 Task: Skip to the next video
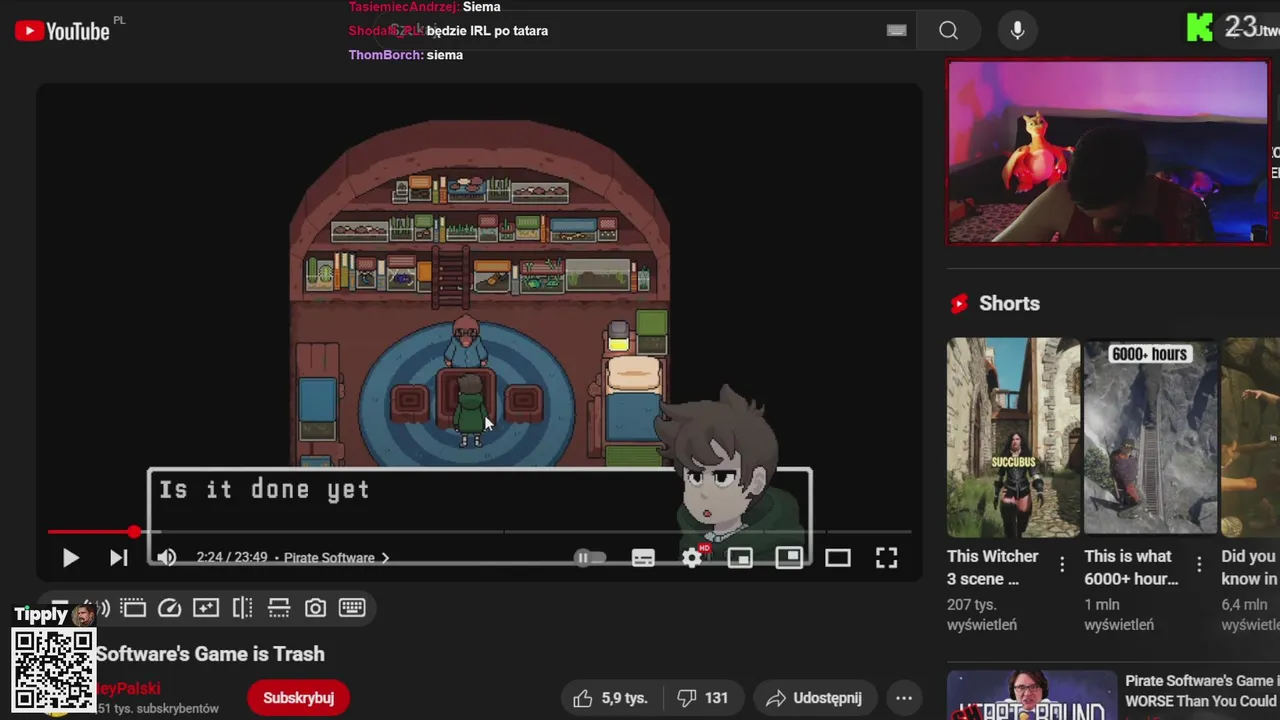point(118,558)
